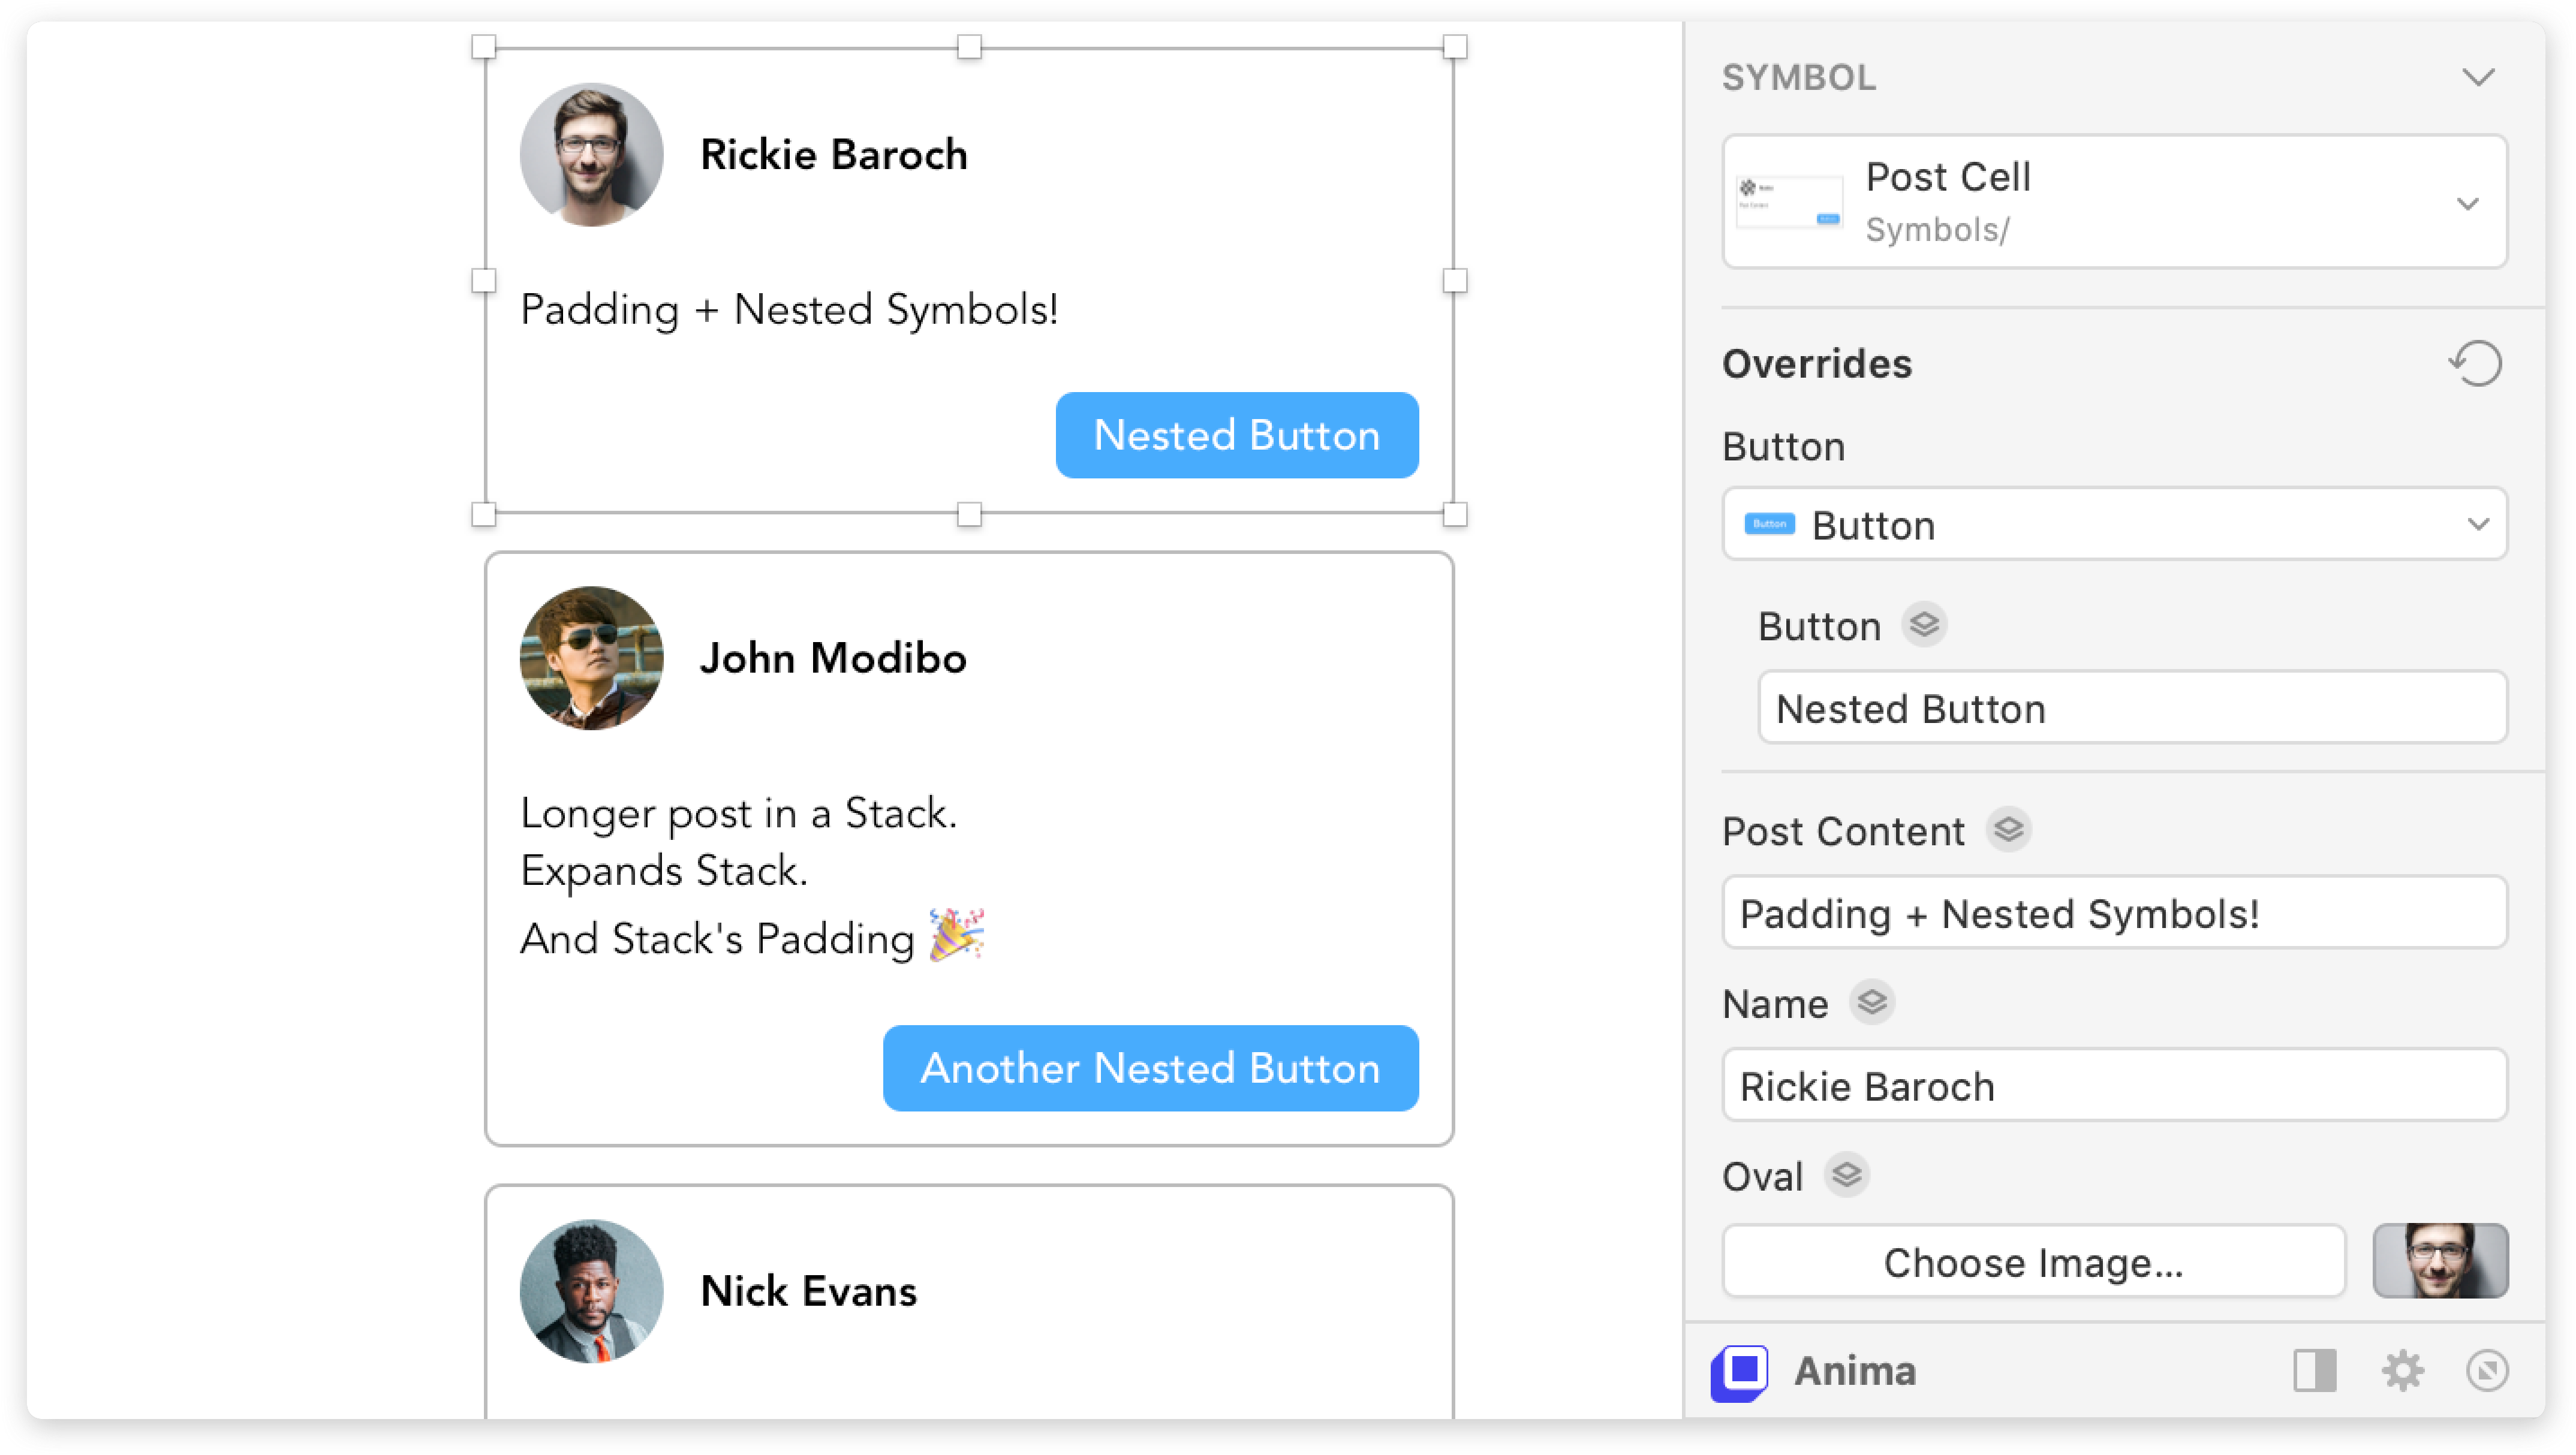Click the Oval avatar preview thumbnail
The width and height of the screenshot is (2576, 1455).
pos(2440,1261)
